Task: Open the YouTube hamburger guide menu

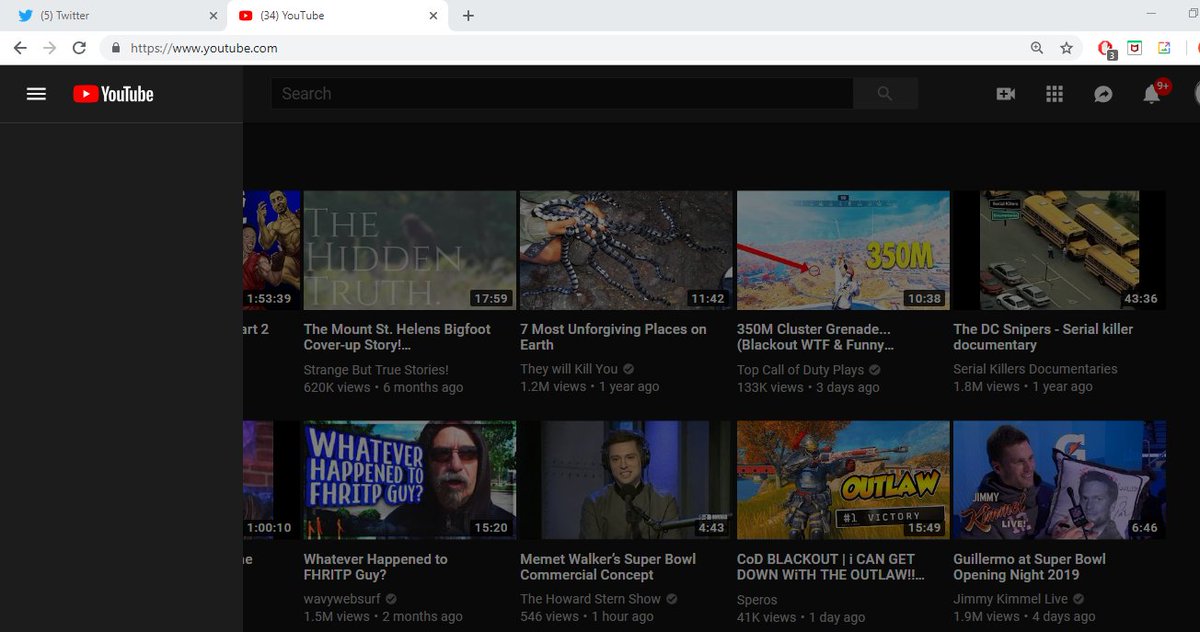Action: pos(36,94)
